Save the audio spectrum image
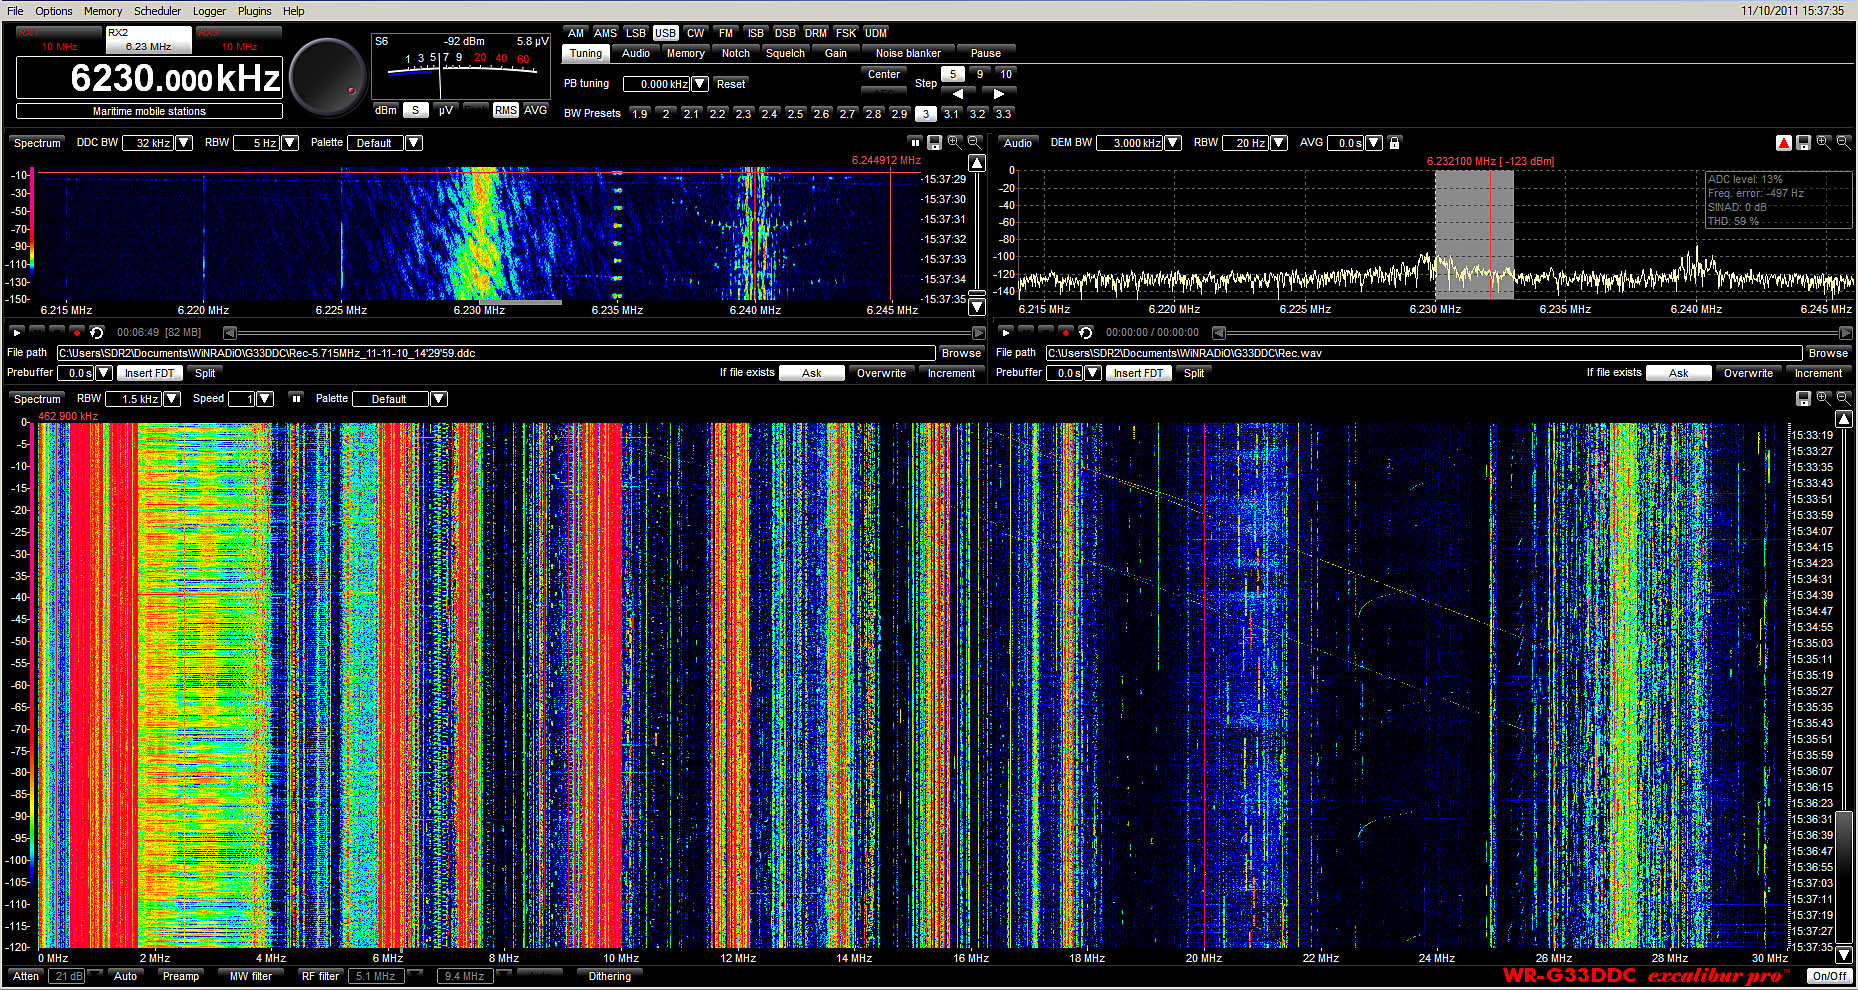The height and width of the screenshot is (990, 1858). [x=1803, y=143]
